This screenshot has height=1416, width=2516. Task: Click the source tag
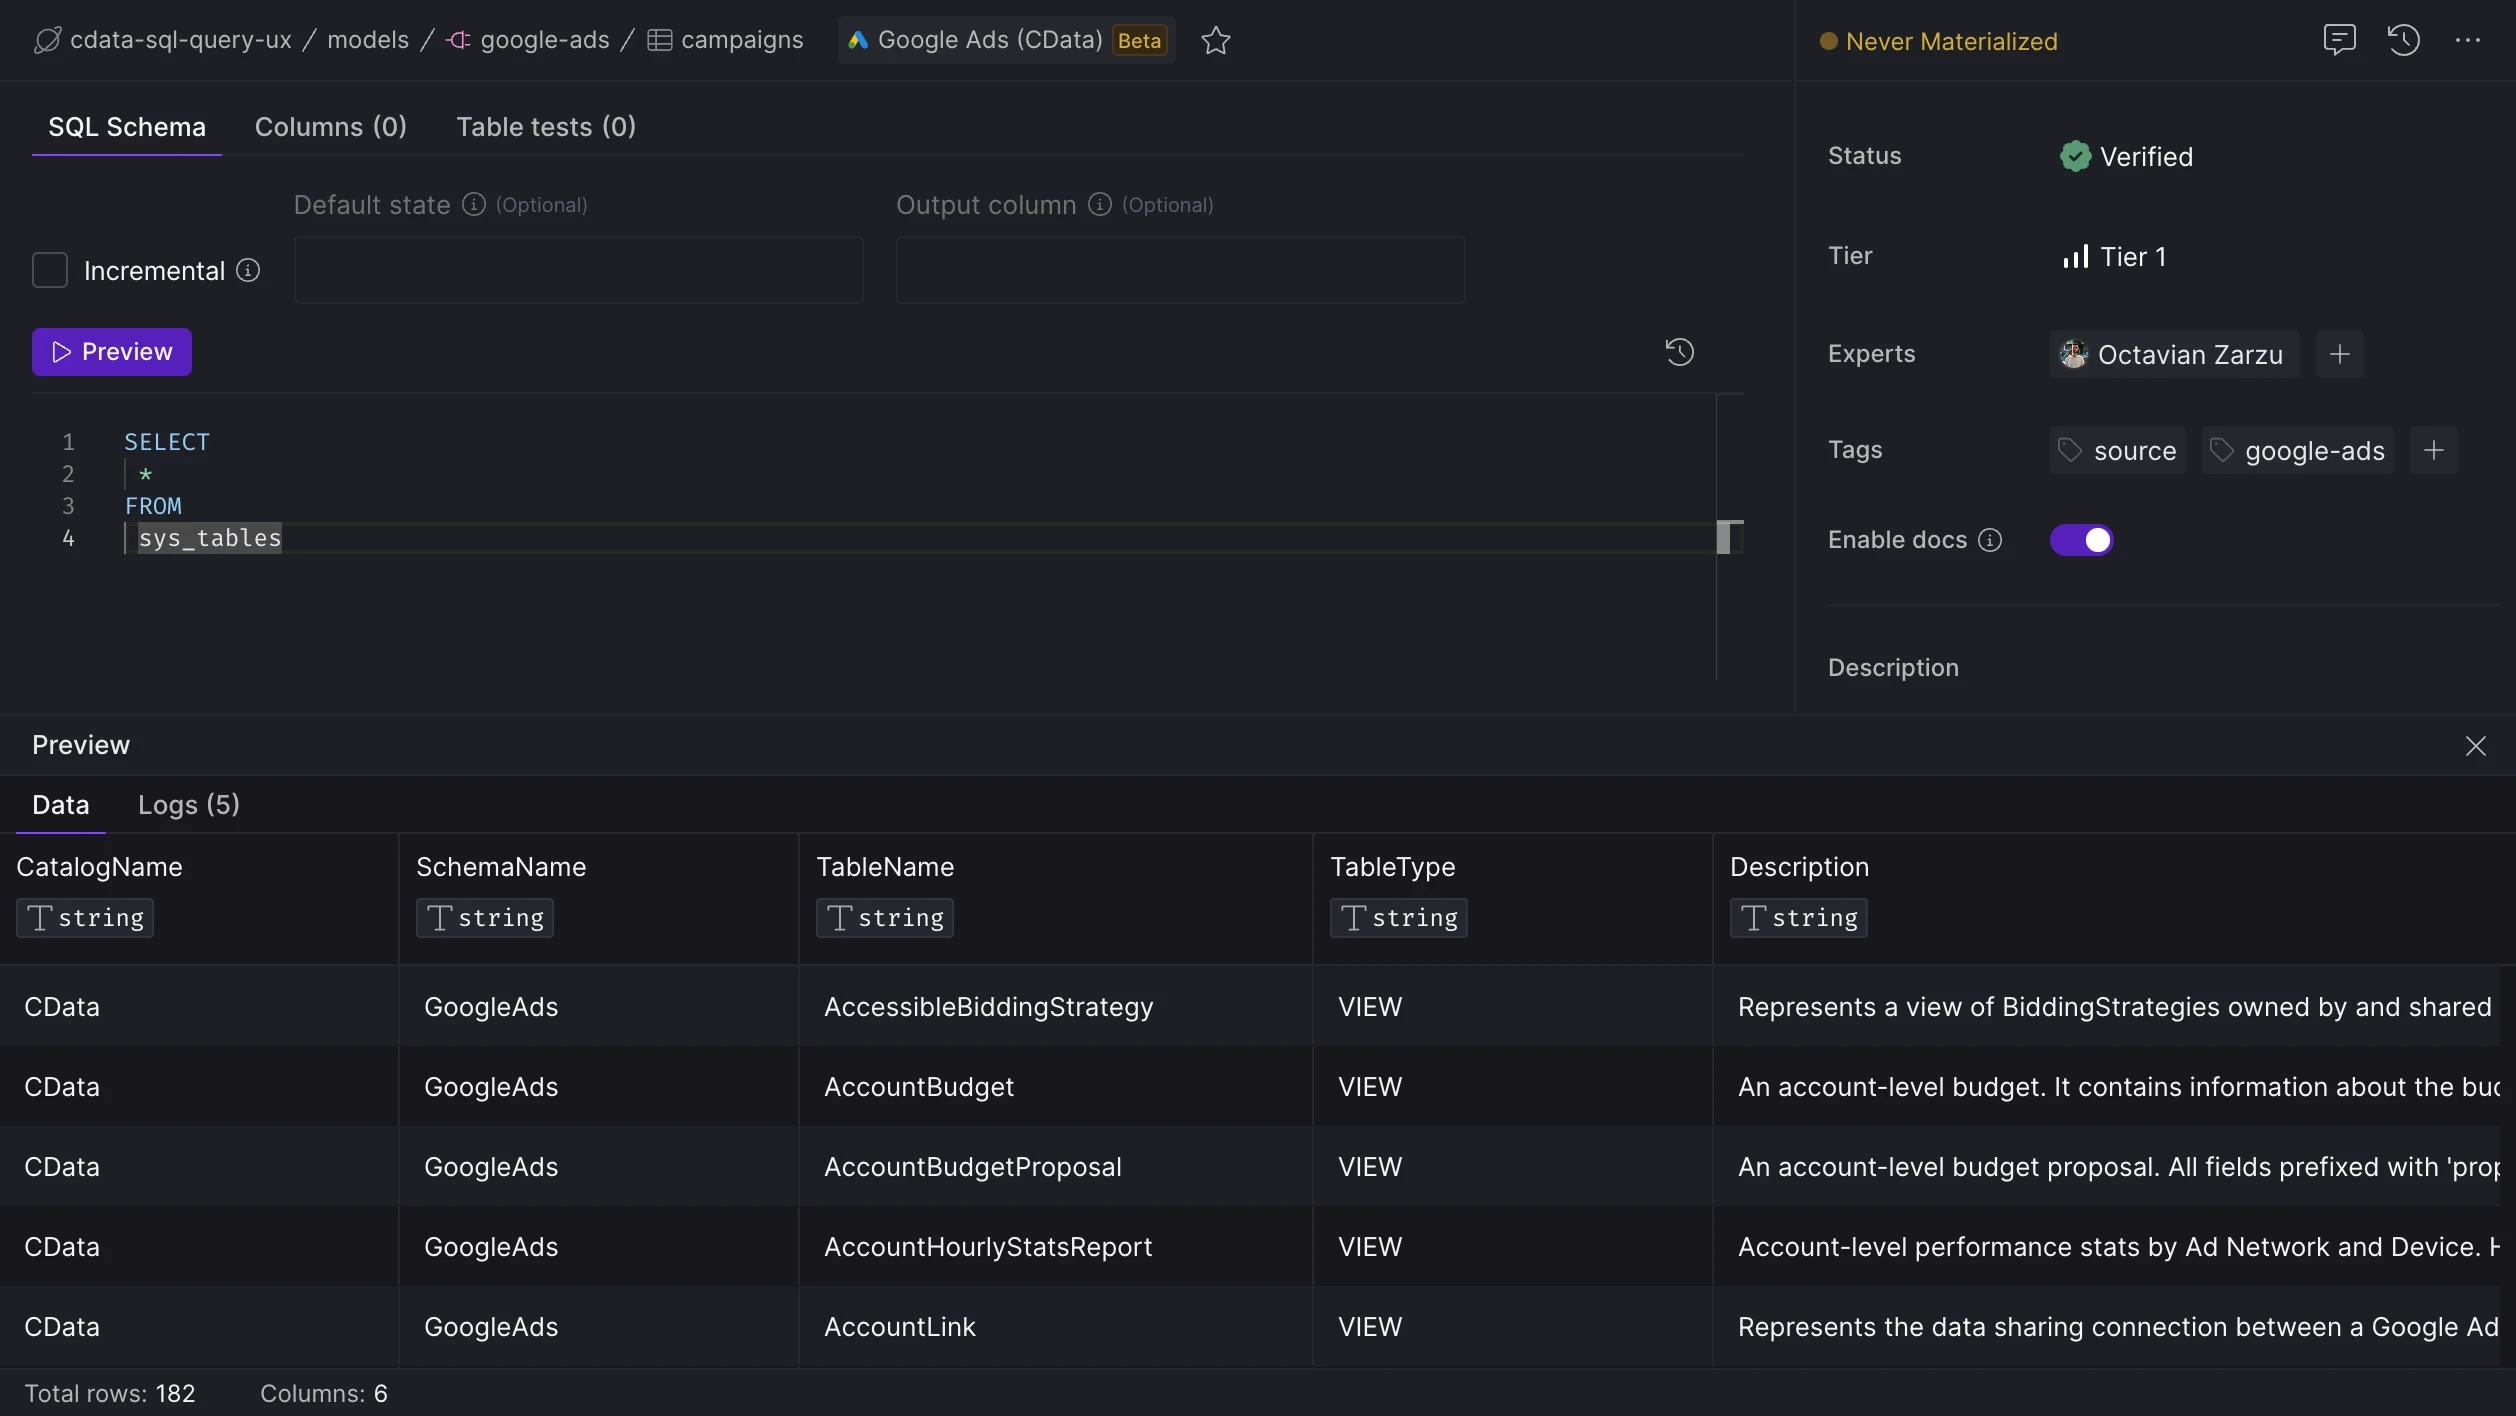pyautogui.click(x=2117, y=450)
